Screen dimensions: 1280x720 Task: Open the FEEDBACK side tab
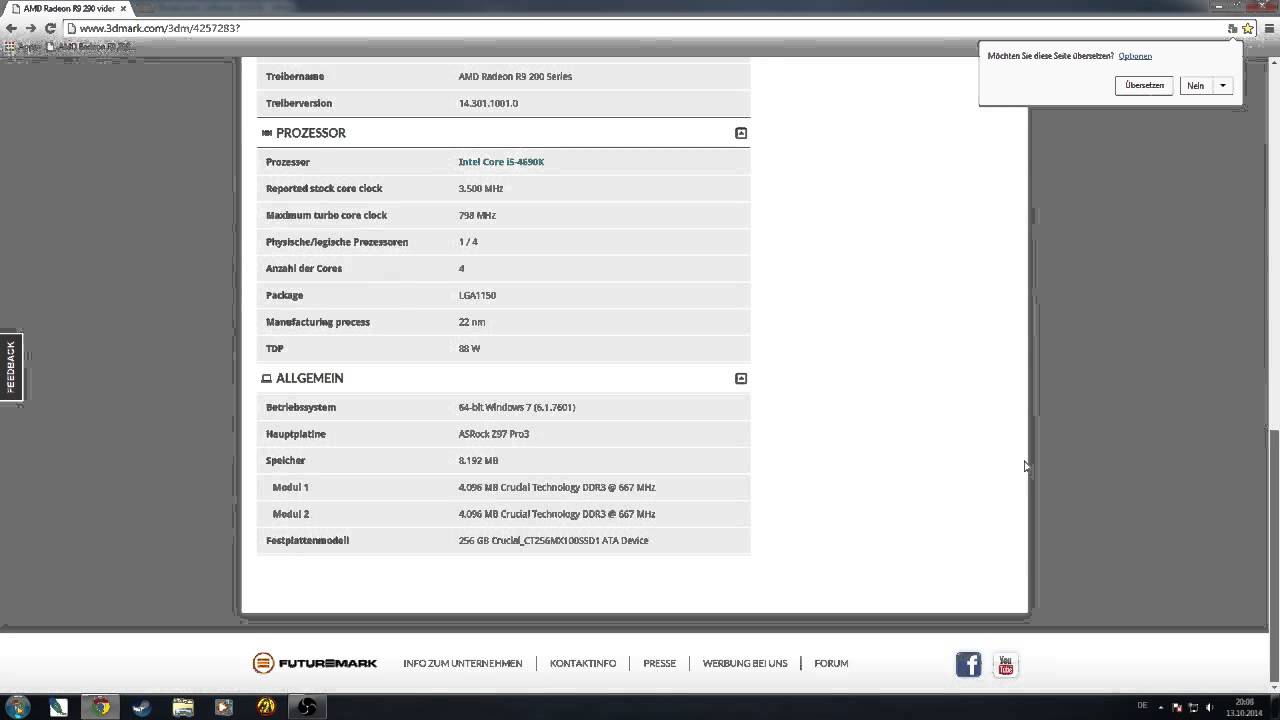click(x=11, y=367)
